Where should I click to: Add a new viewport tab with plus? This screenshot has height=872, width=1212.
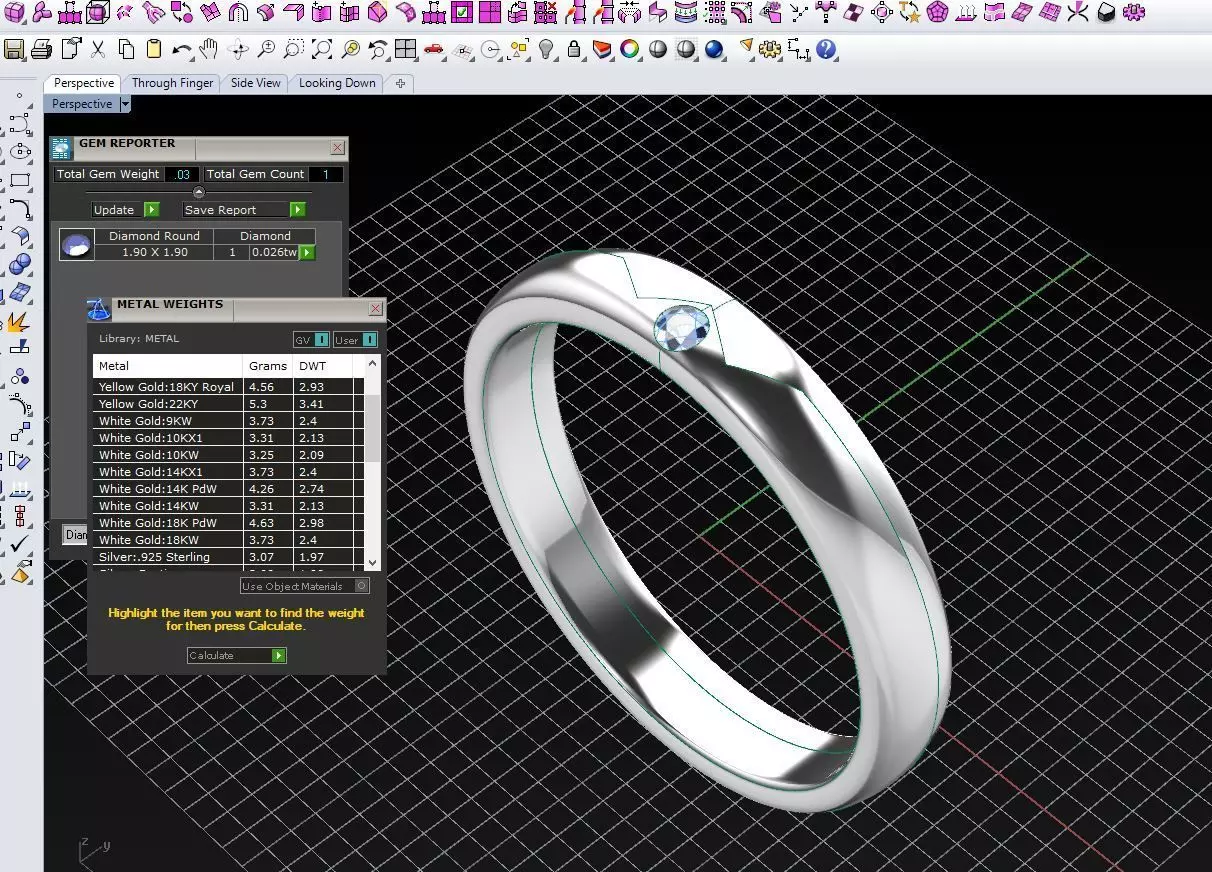click(400, 83)
